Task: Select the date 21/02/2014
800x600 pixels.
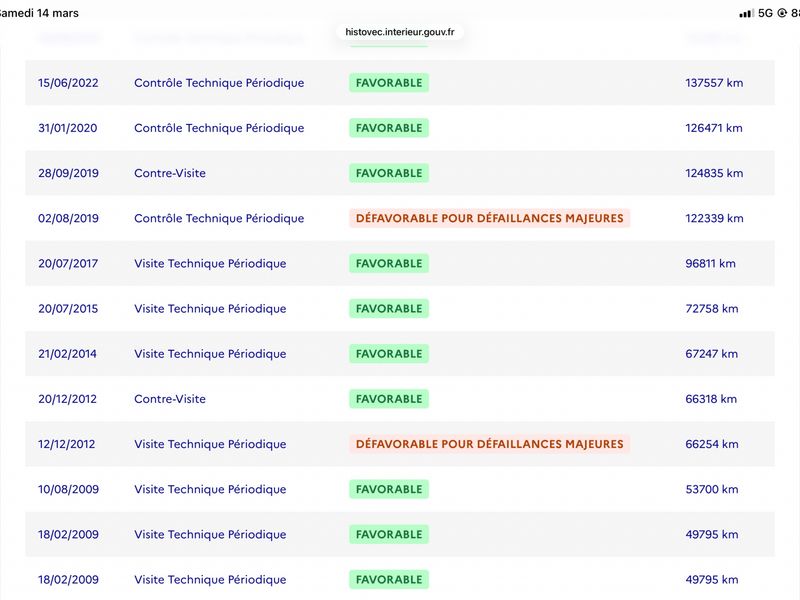Action: pyautogui.click(x=67, y=354)
